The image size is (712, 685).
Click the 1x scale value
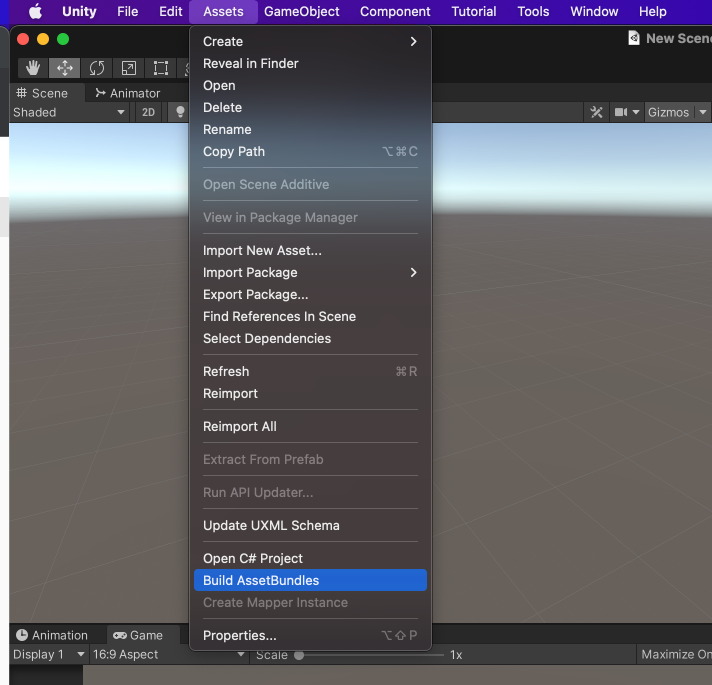pos(456,655)
